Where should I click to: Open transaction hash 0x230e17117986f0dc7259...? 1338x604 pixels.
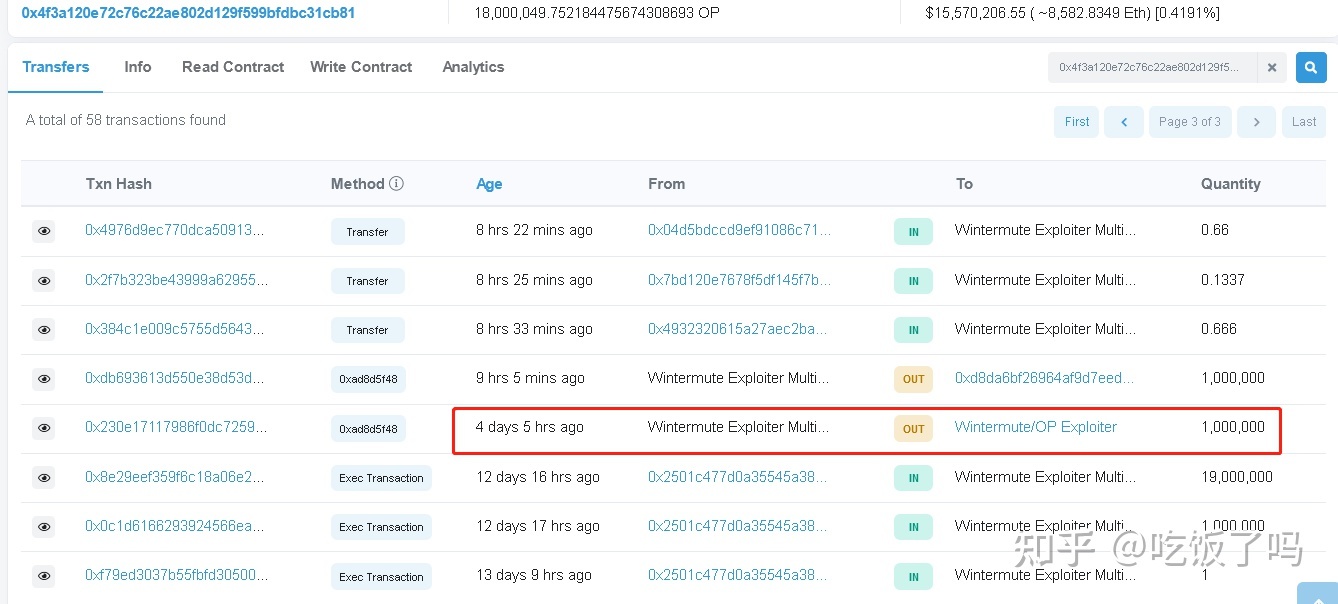pos(175,427)
